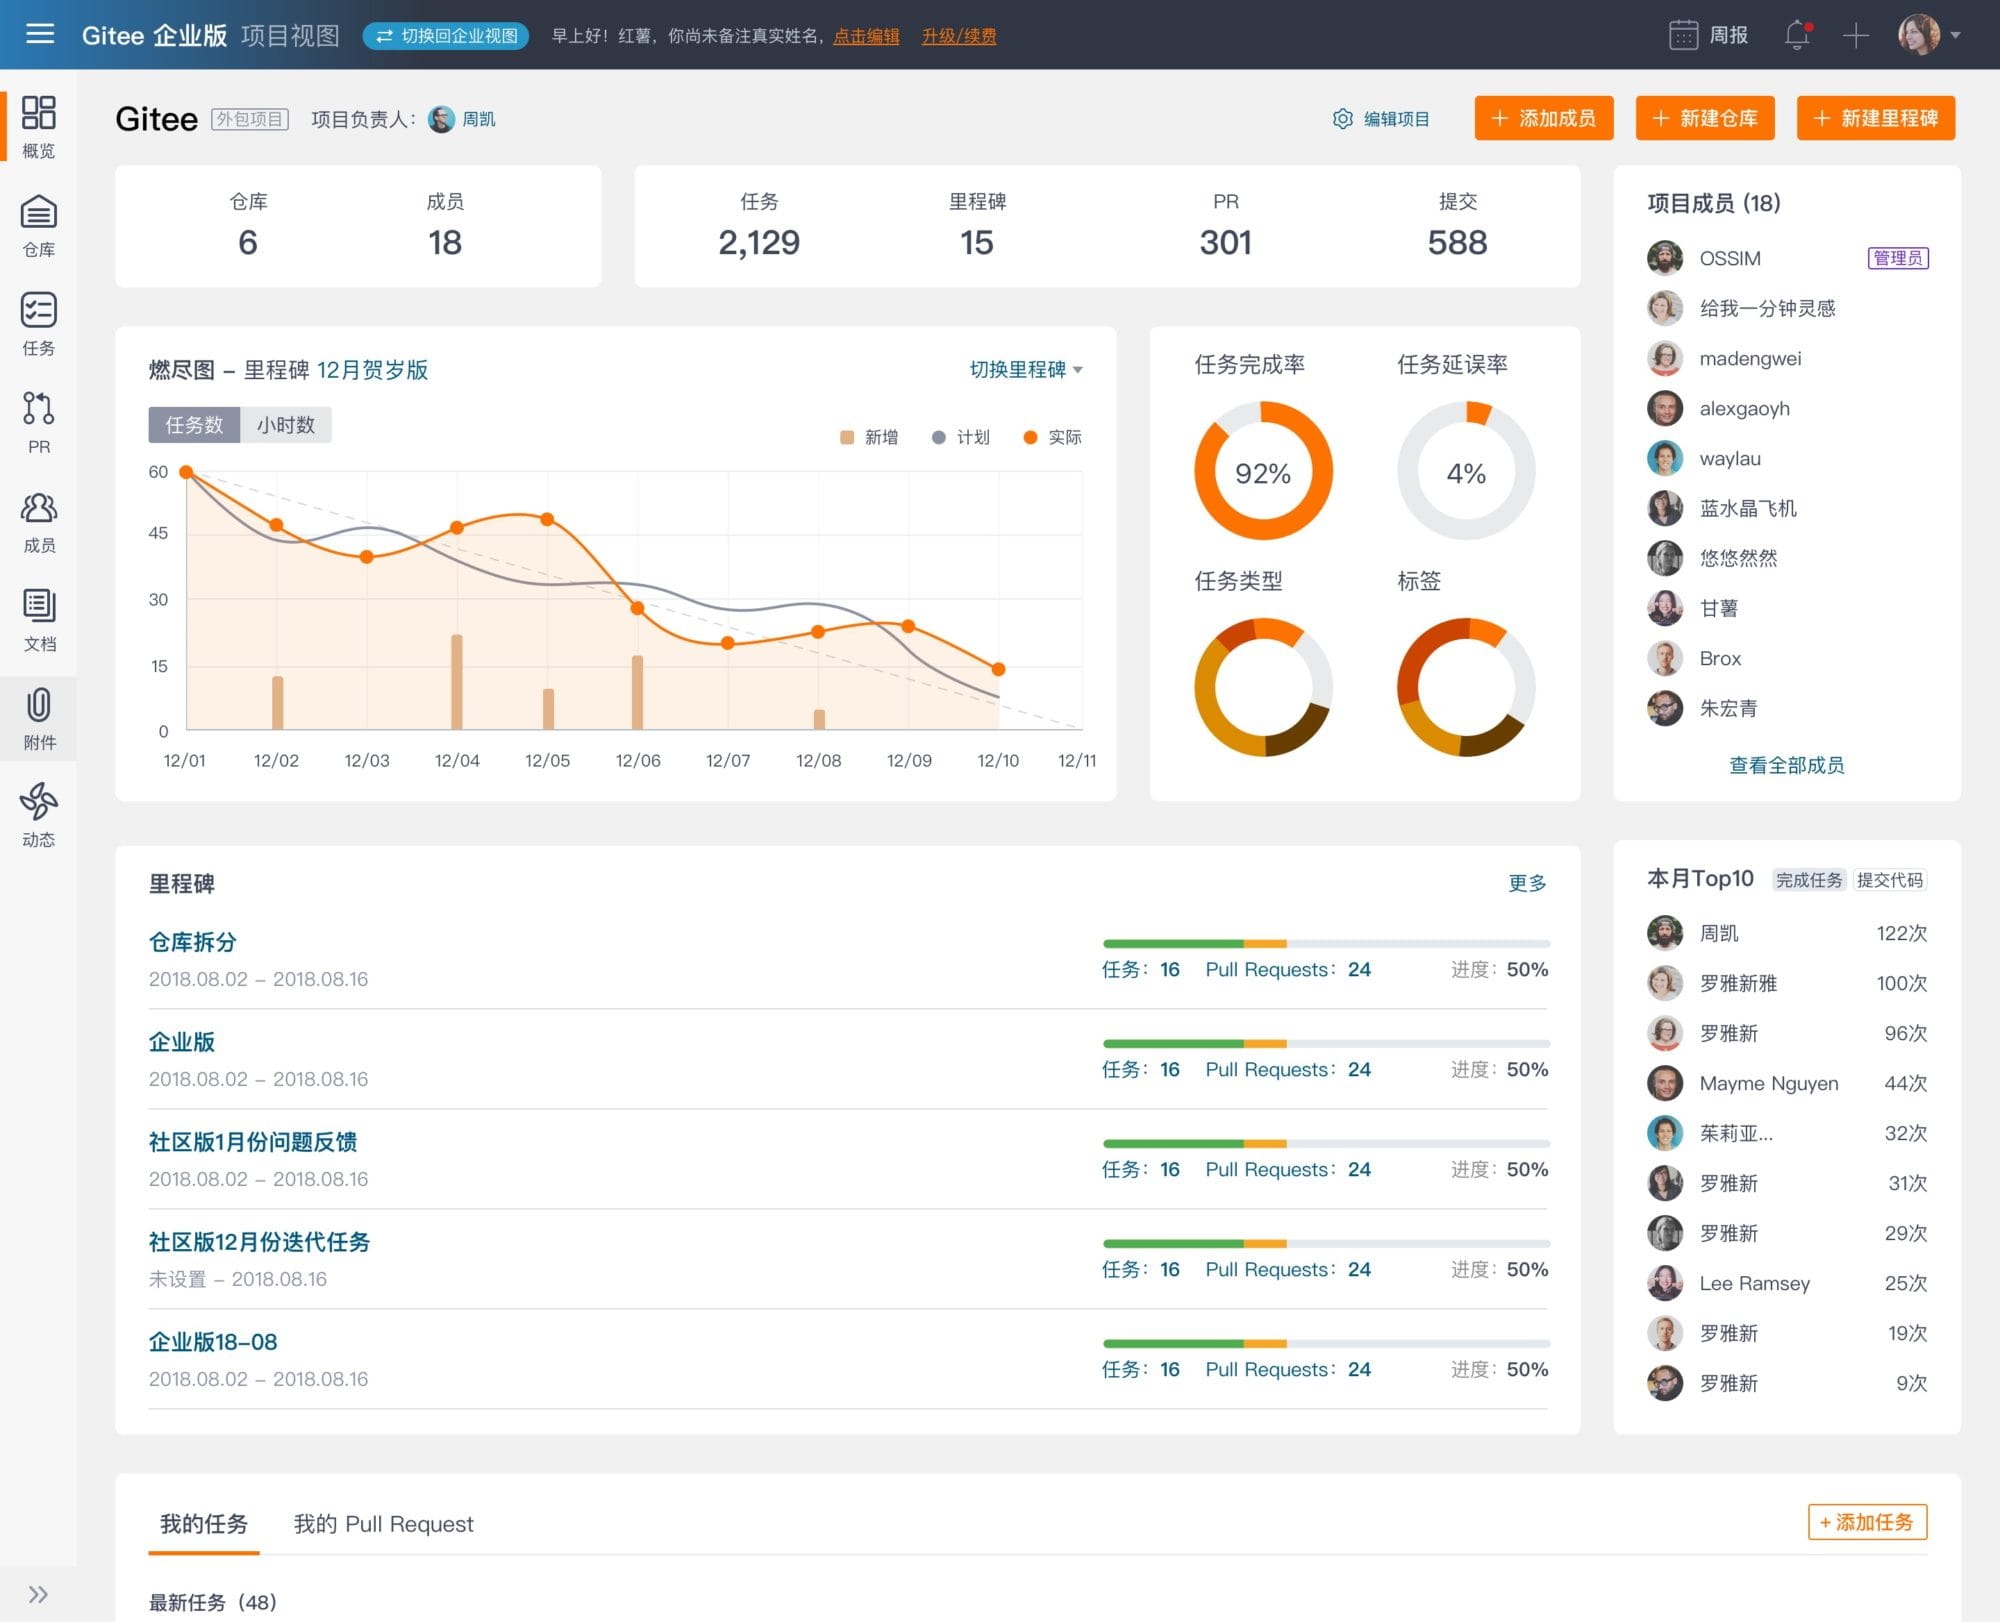The image size is (2000, 1622).
Task: Switch burndown chart to 小时数
Action: [286, 425]
